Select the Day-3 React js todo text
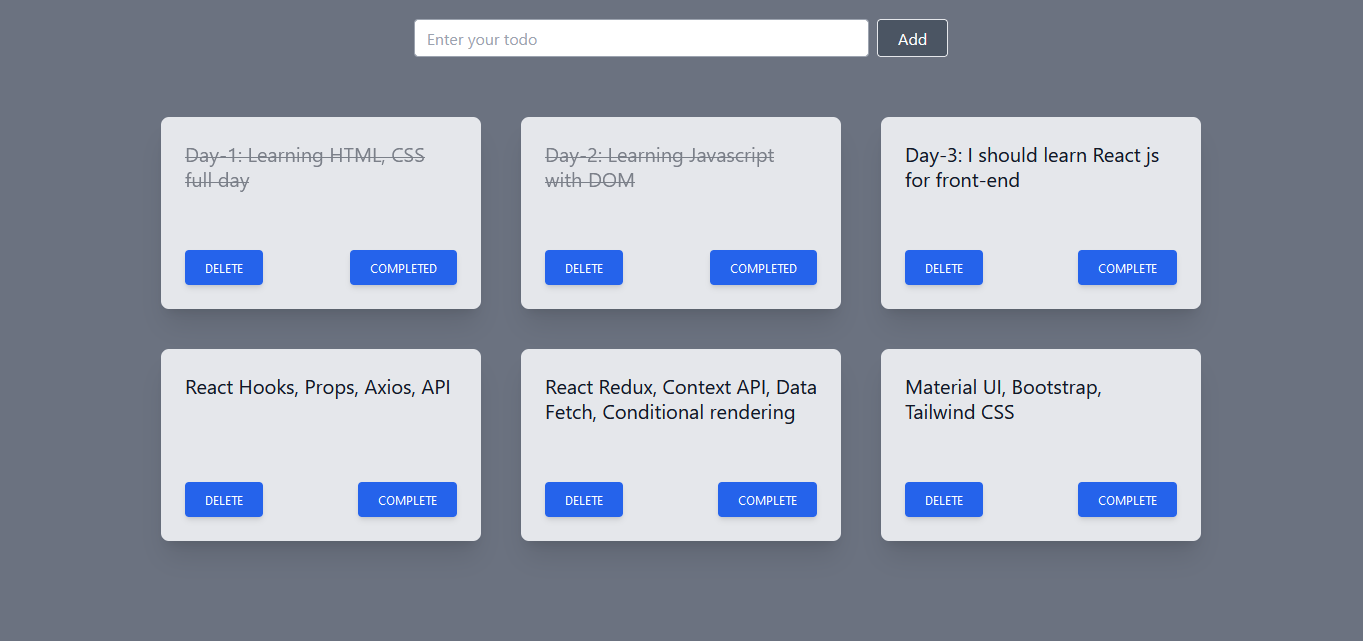 (x=1031, y=168)
